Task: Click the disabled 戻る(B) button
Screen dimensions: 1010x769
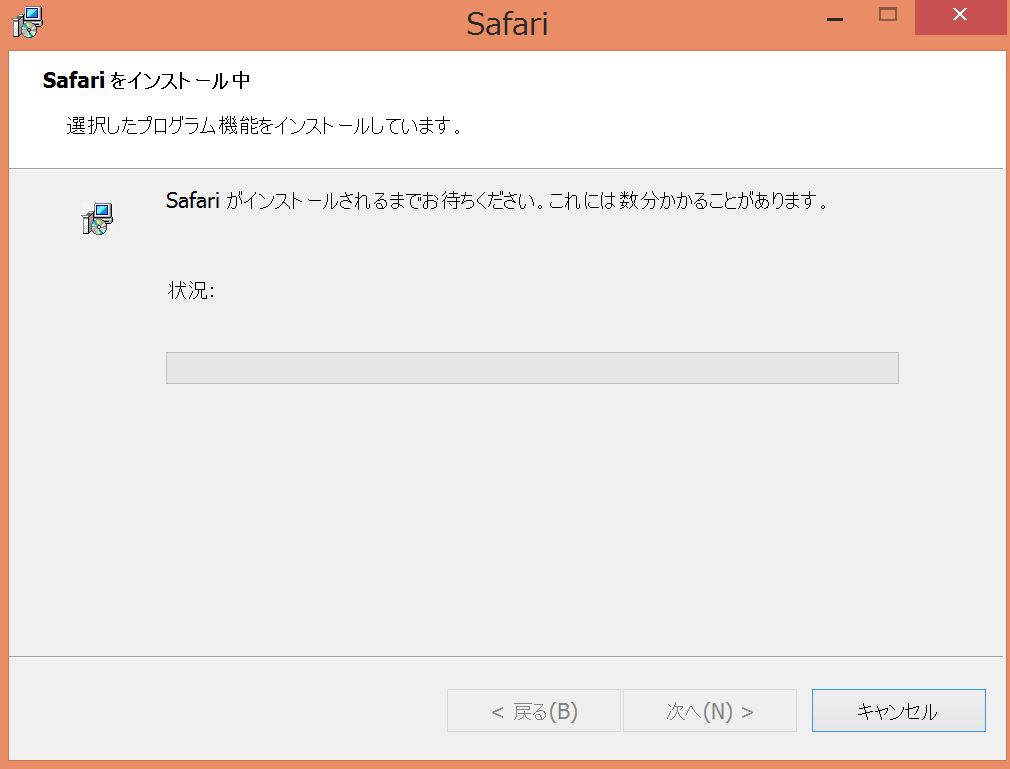Action: click(534, 711)
